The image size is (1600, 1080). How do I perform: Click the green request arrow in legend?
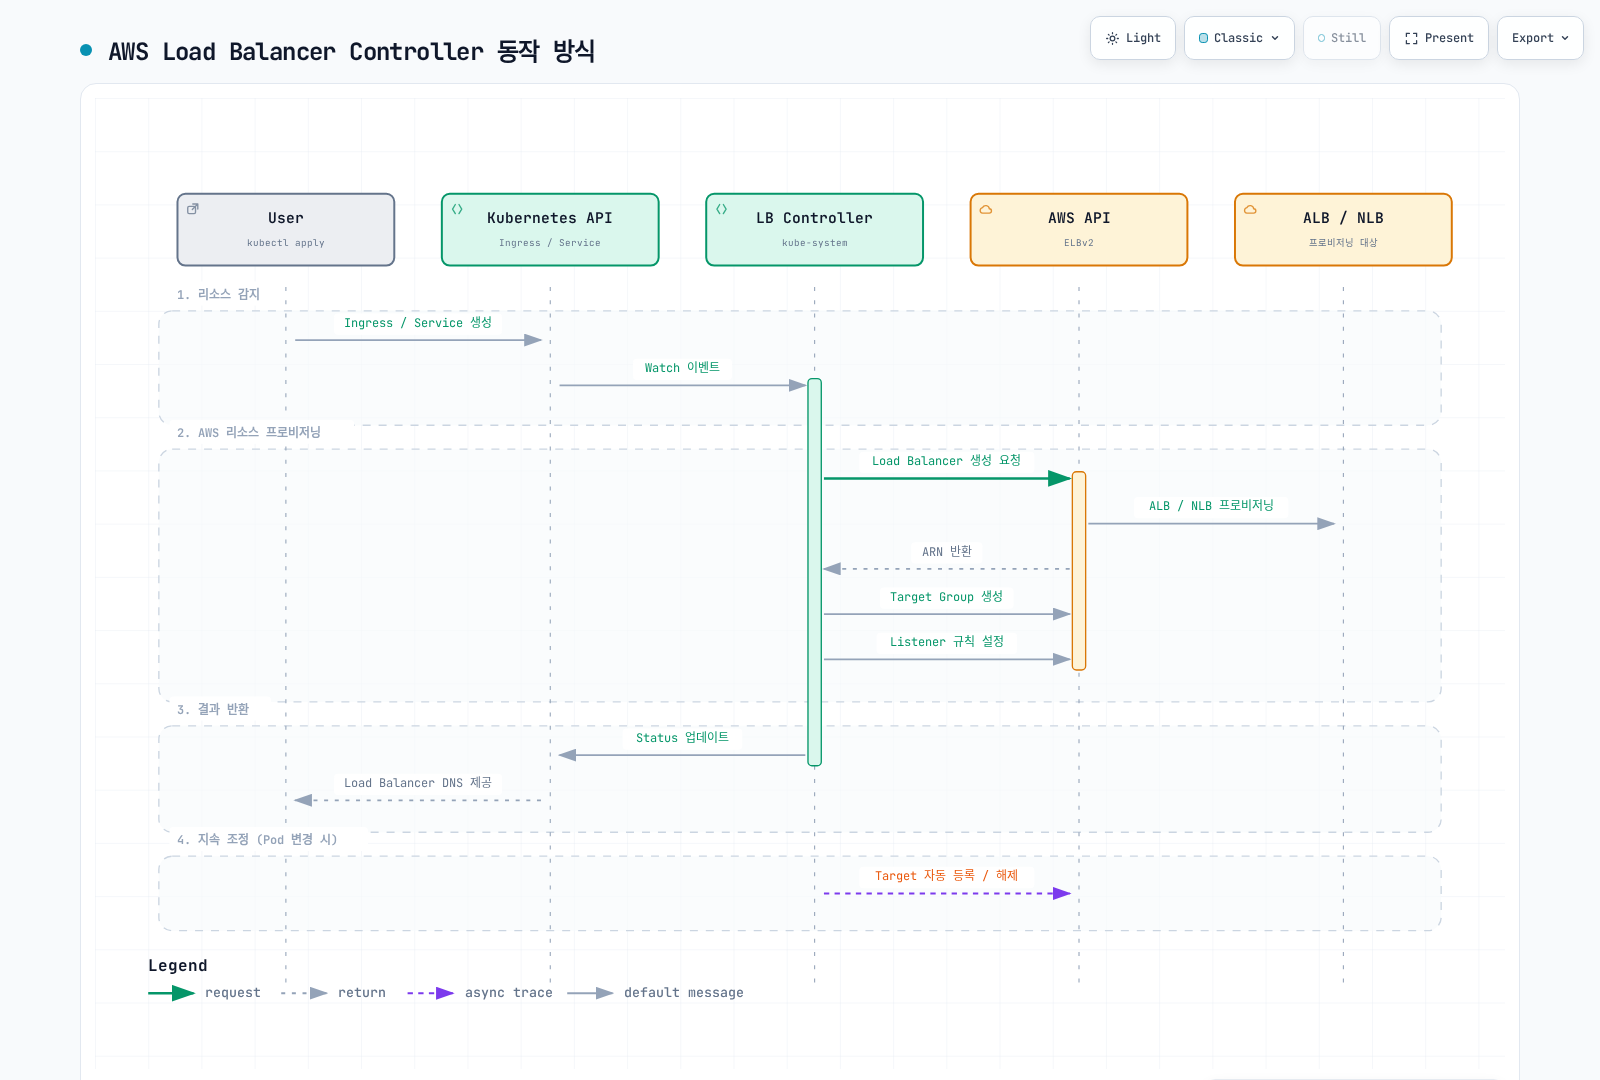click(x=171, y=993)
